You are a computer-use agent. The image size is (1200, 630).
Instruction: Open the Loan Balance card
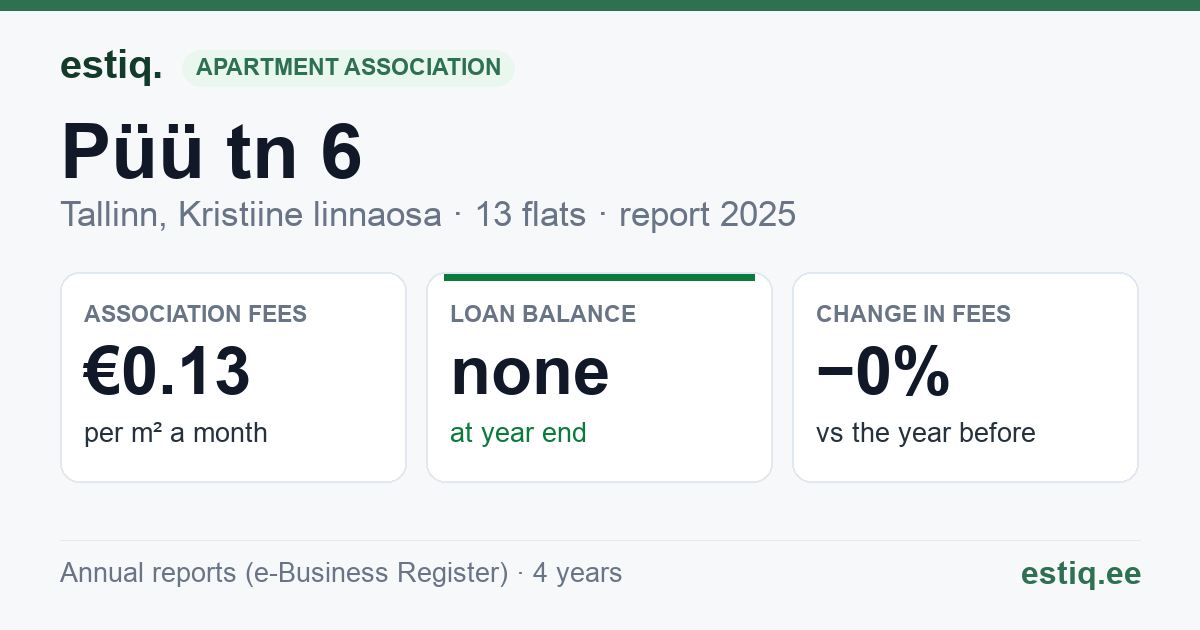tap(599, 377)
